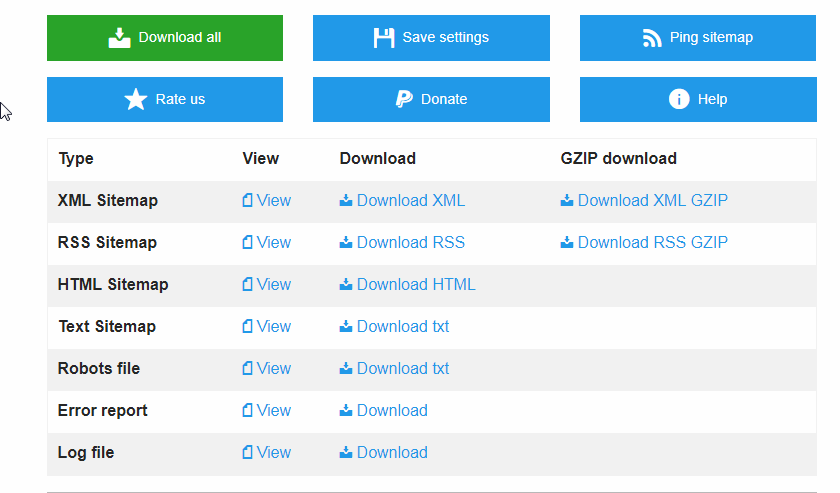Click the PayPal icon on Donate
This screenshot has width=840, height=493.
pos(404,99)
